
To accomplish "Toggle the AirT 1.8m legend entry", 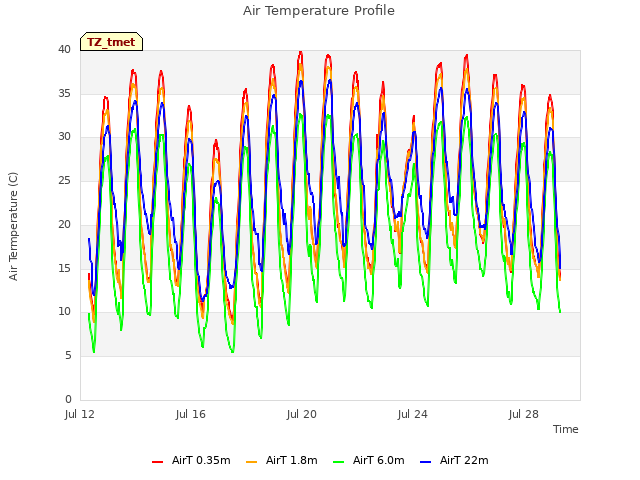I will click(282, 460).
